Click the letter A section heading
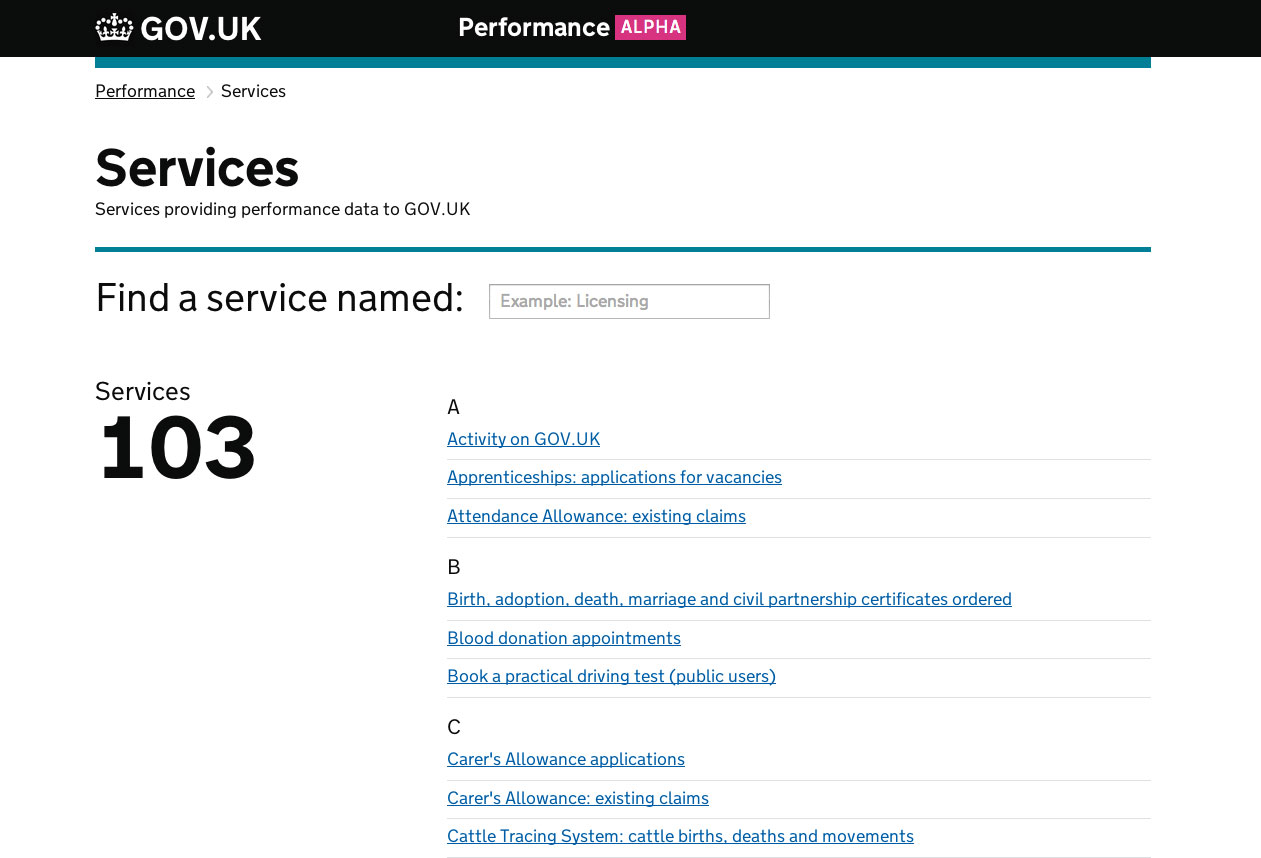 click(x=453, y=407)
